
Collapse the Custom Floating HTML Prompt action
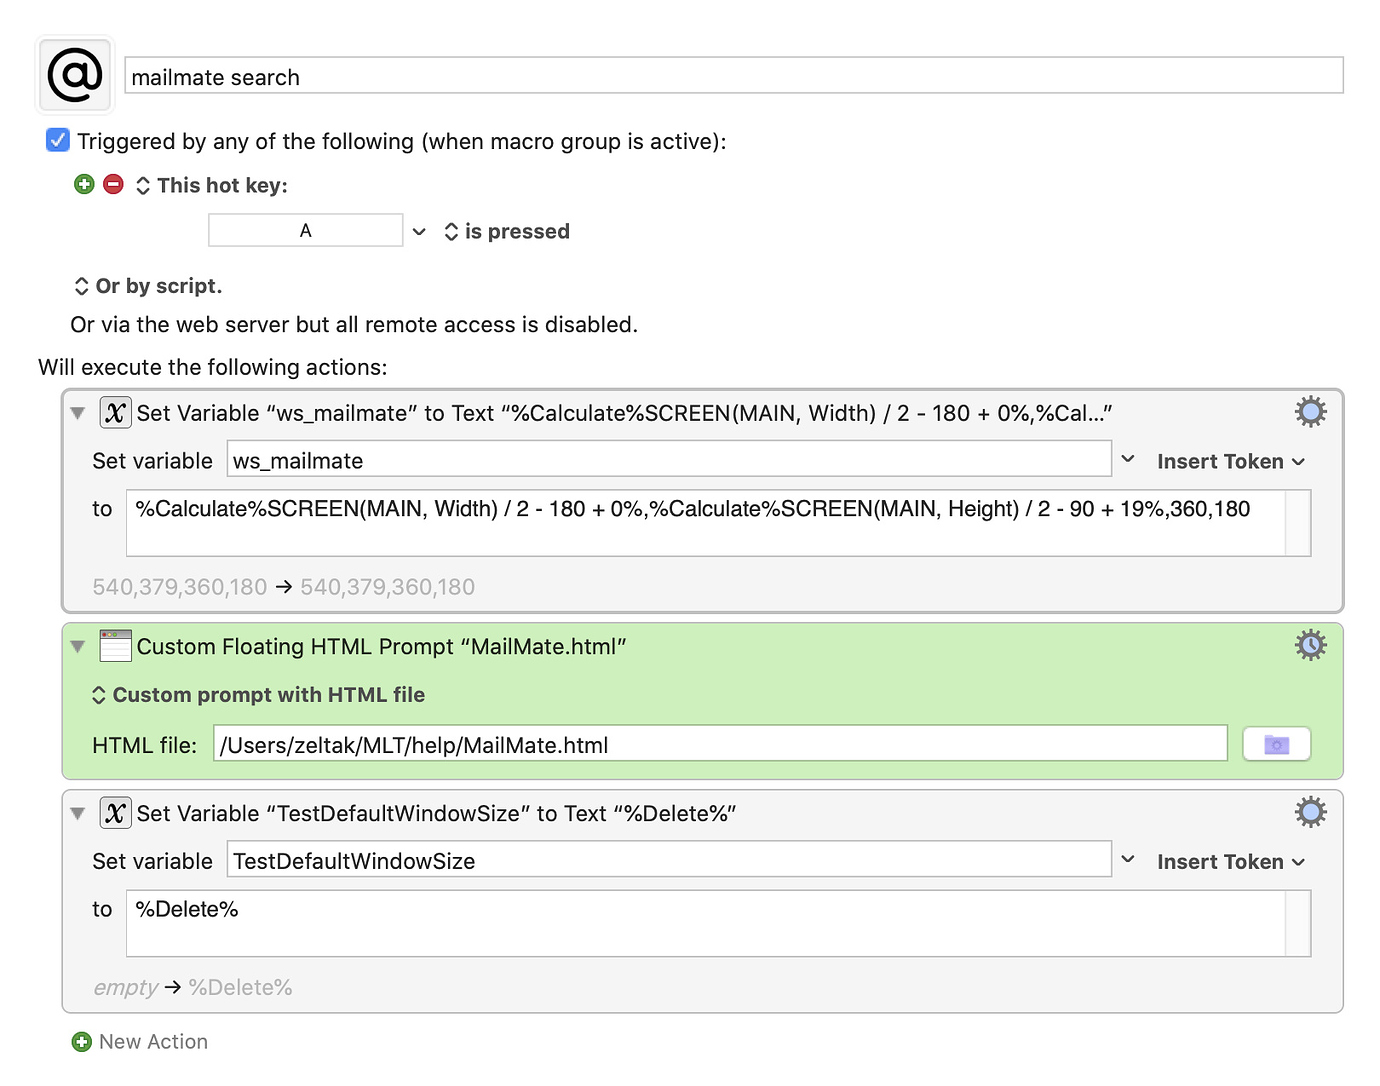pyautogui.click(x=78, y=647)
